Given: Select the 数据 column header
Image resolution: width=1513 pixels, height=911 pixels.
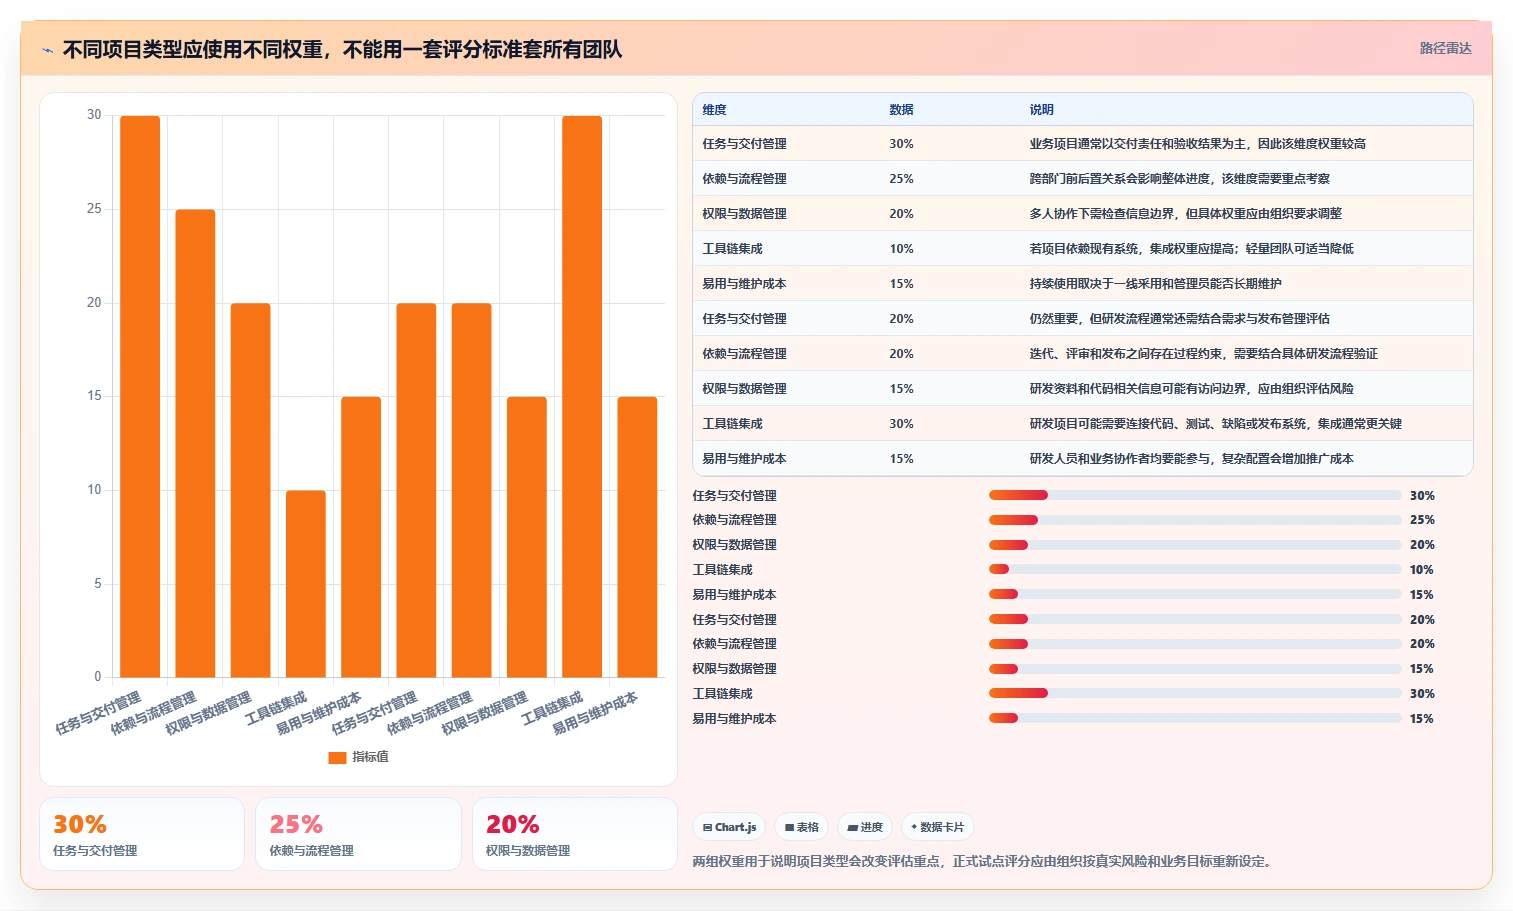Looking at the screenshot, I should click(x=901, y=110).
